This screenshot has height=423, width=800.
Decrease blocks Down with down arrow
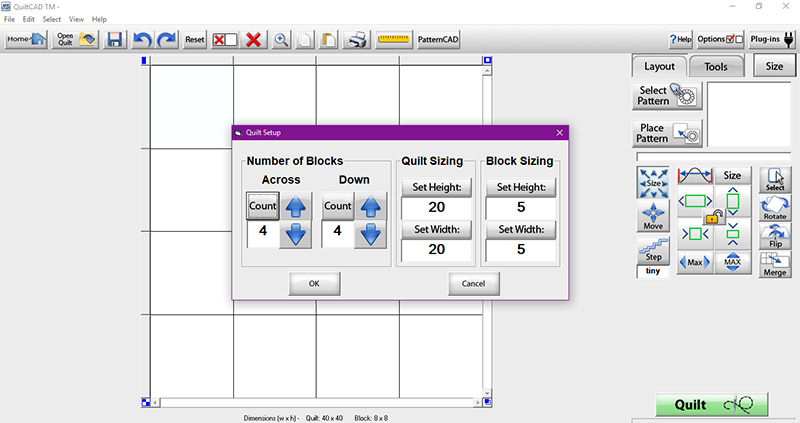pyautogui.click(x=371, y=235)
